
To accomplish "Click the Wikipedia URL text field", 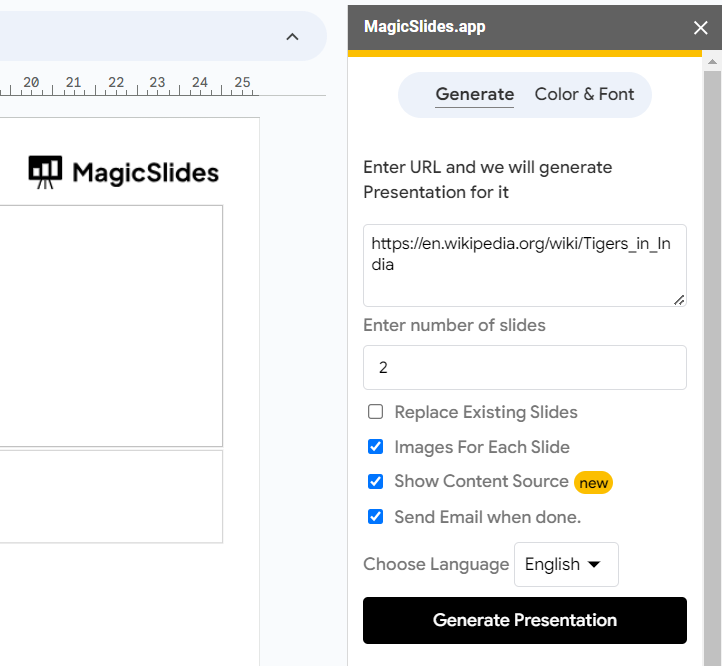I will [x=523, y=264].
